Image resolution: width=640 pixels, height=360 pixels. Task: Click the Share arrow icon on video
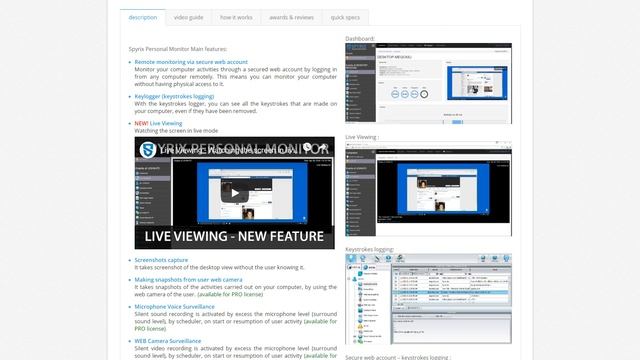point(323,147)
